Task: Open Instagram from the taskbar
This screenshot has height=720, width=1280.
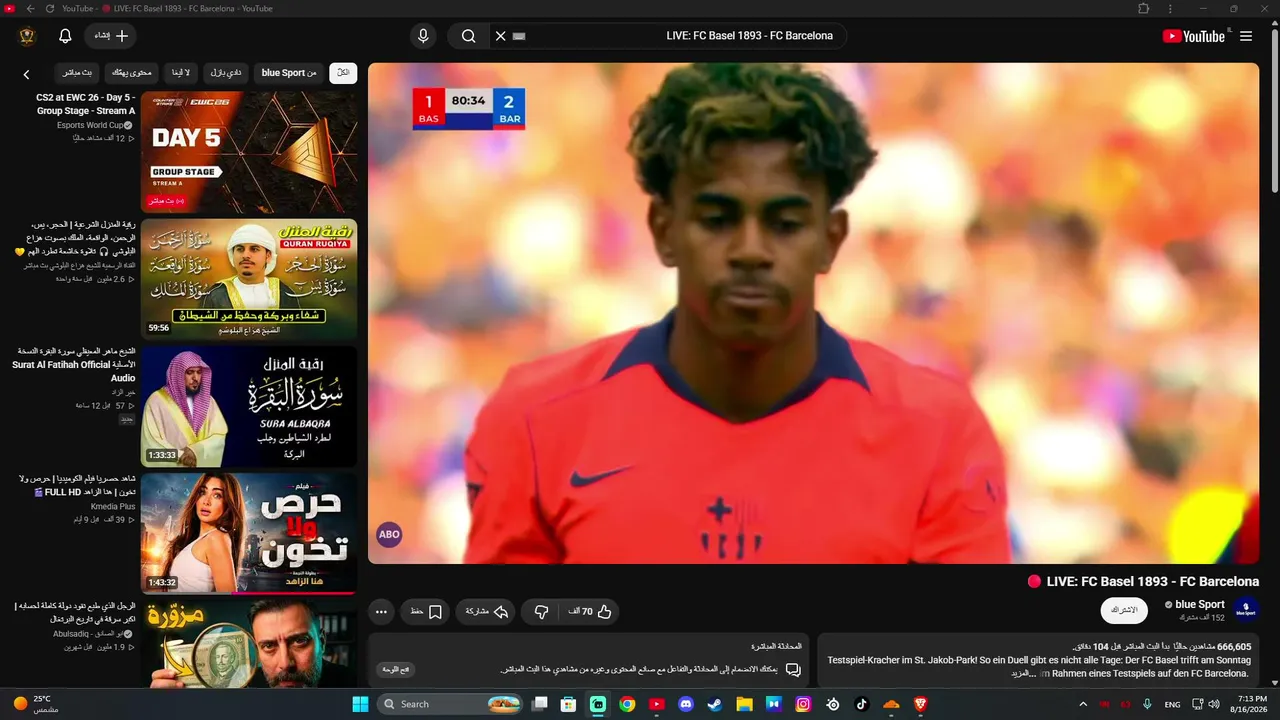Action: click(803, 704)
